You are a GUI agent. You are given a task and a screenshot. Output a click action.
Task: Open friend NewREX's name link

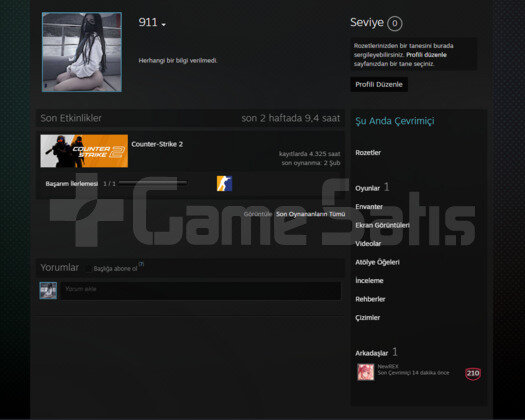coord(388,366)
